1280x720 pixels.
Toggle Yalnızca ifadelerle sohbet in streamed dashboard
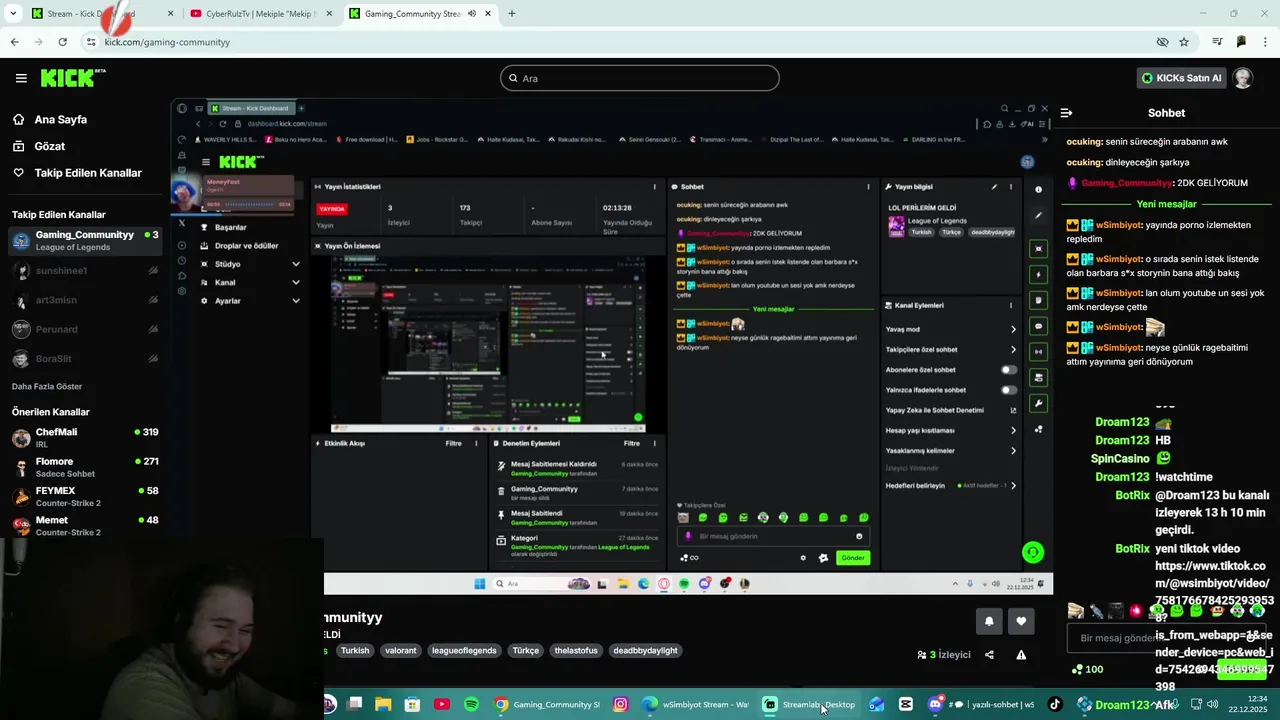[x=1009, y=390]
